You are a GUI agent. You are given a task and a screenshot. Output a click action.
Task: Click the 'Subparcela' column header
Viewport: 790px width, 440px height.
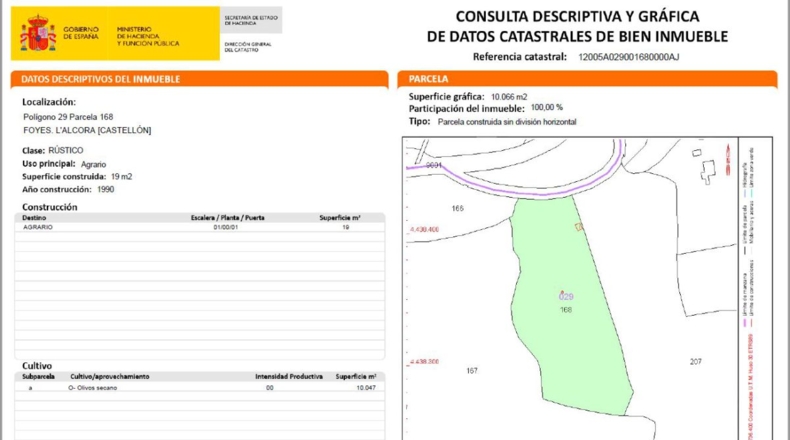point(38,376)
